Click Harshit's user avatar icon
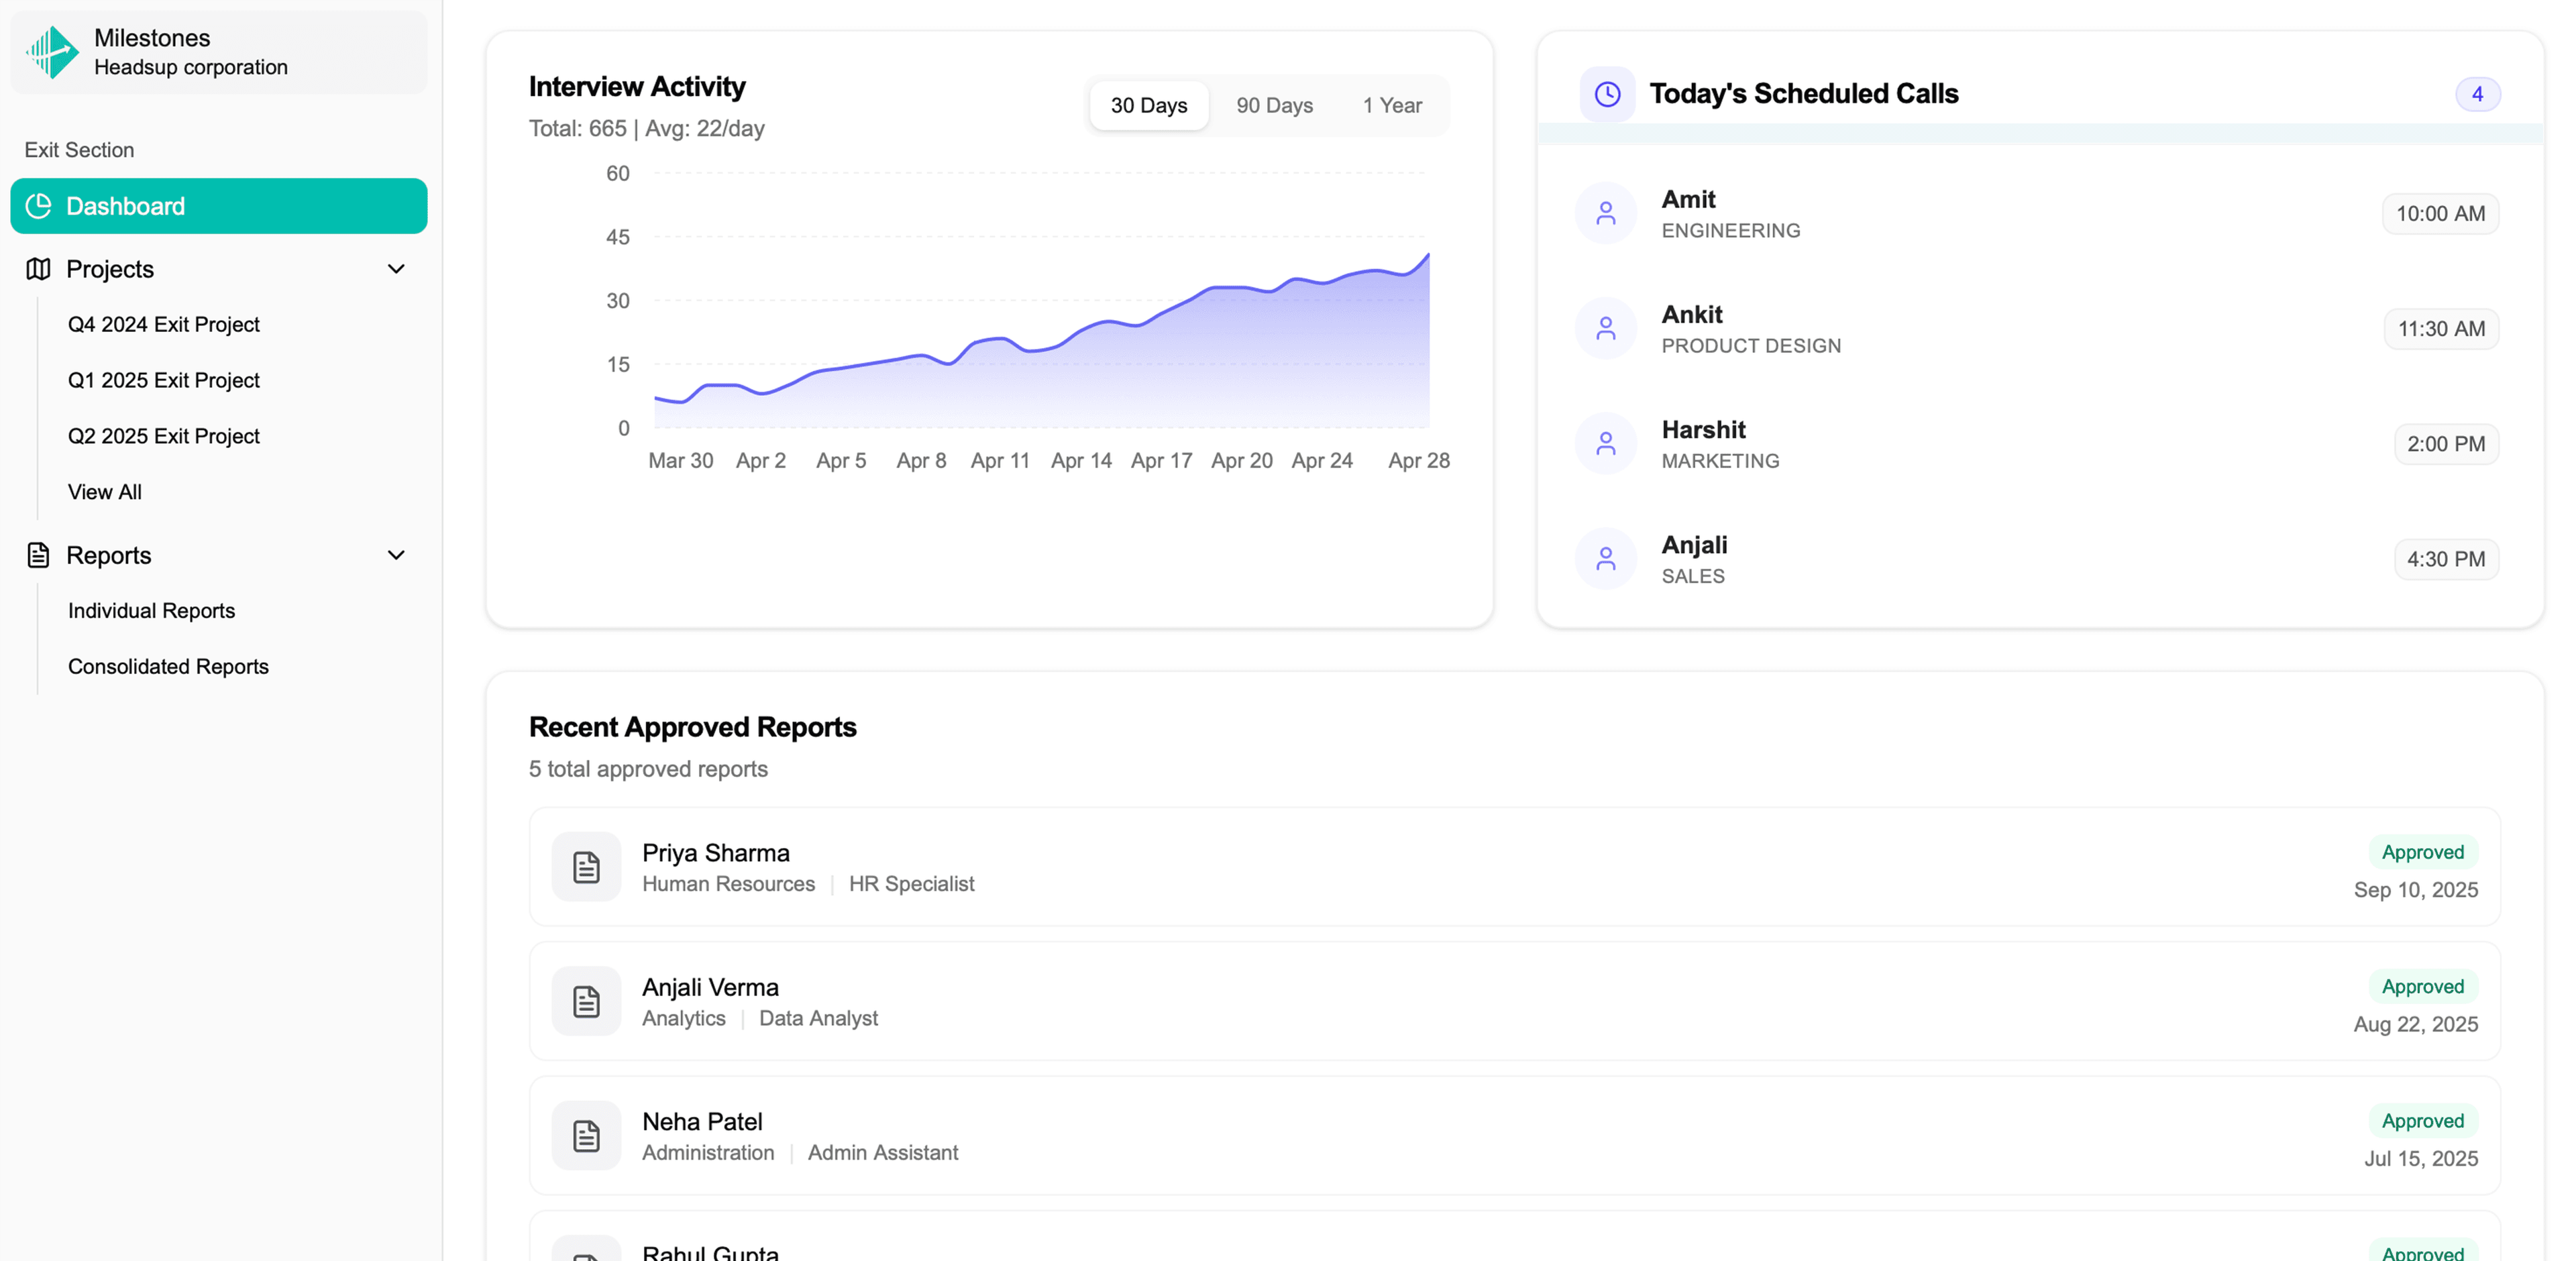2576x1261 pixels. pyautogui.click(x=1606, y=443)
